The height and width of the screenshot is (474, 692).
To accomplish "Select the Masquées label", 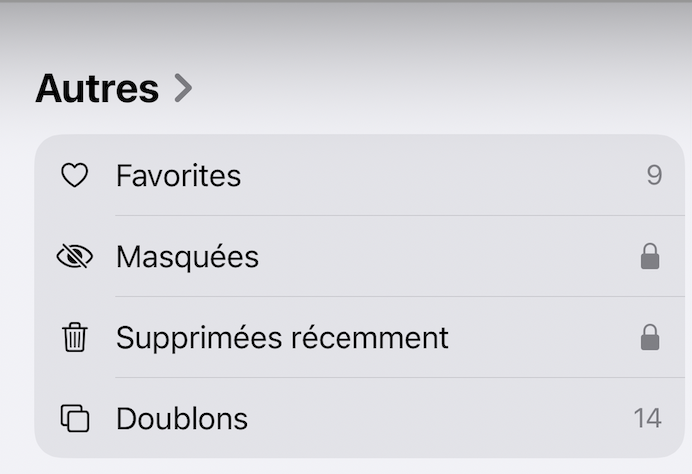I will click(x=187, y=257).
